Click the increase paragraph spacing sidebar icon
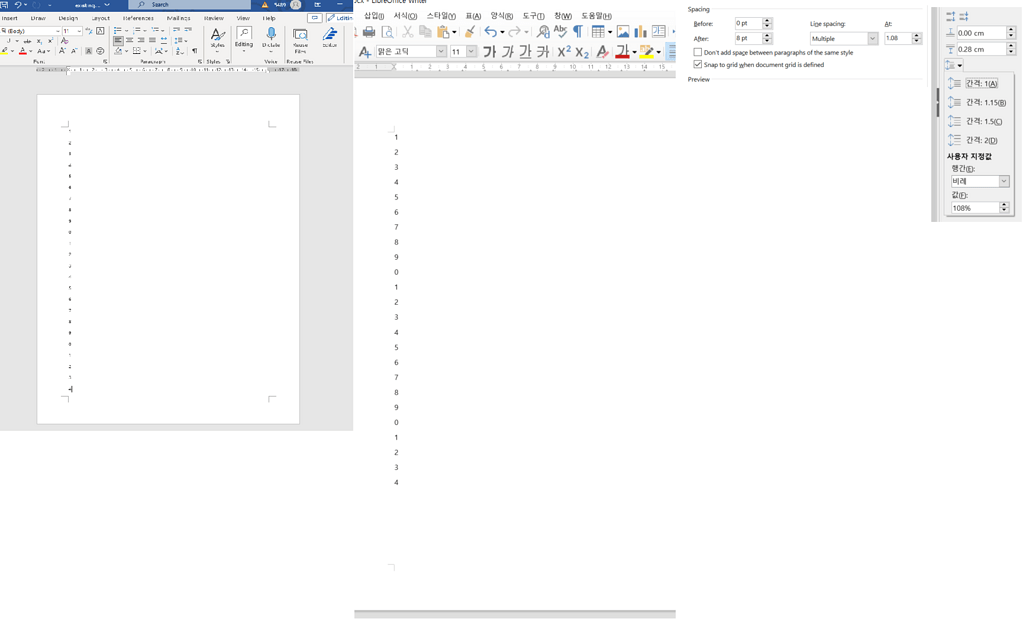This screenshot has height=622, width=1023. [x=951, y=16]
